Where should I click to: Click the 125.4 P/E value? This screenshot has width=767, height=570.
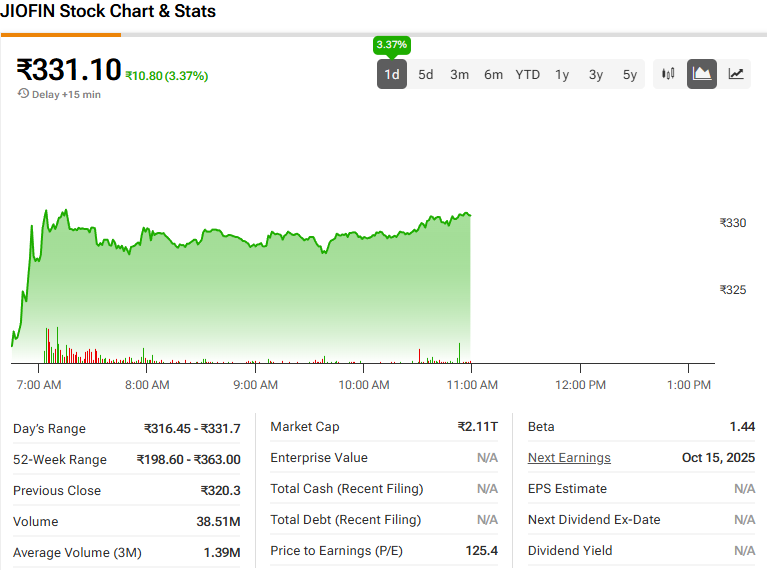point(482,550)
